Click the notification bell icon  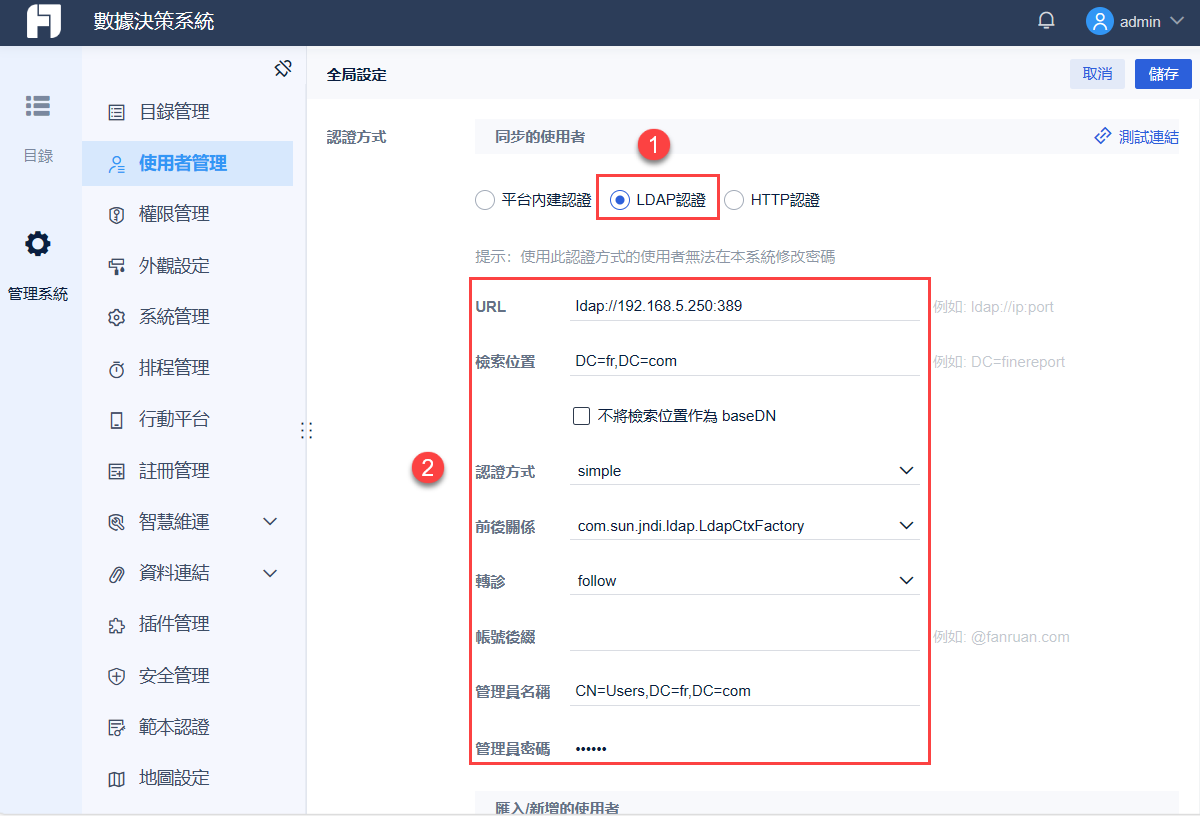coord(1046,19)
